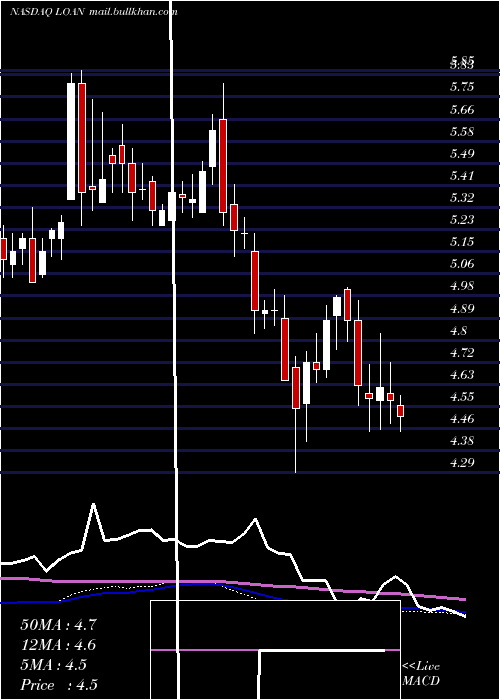
Task: Click the 4.55 price axis label
Action: (x=462, y=397)
